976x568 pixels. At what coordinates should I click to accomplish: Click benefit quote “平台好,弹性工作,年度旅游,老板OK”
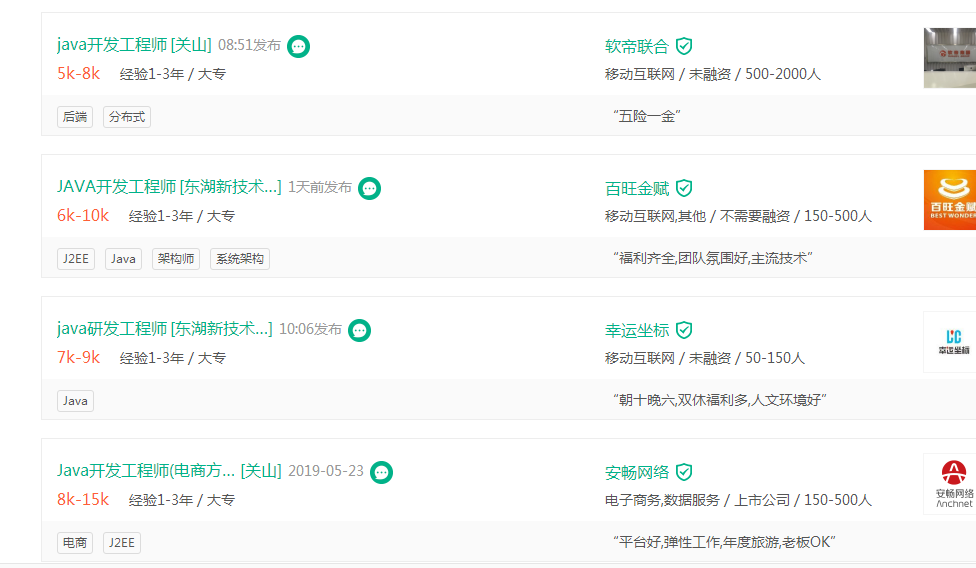coord(724,542)
